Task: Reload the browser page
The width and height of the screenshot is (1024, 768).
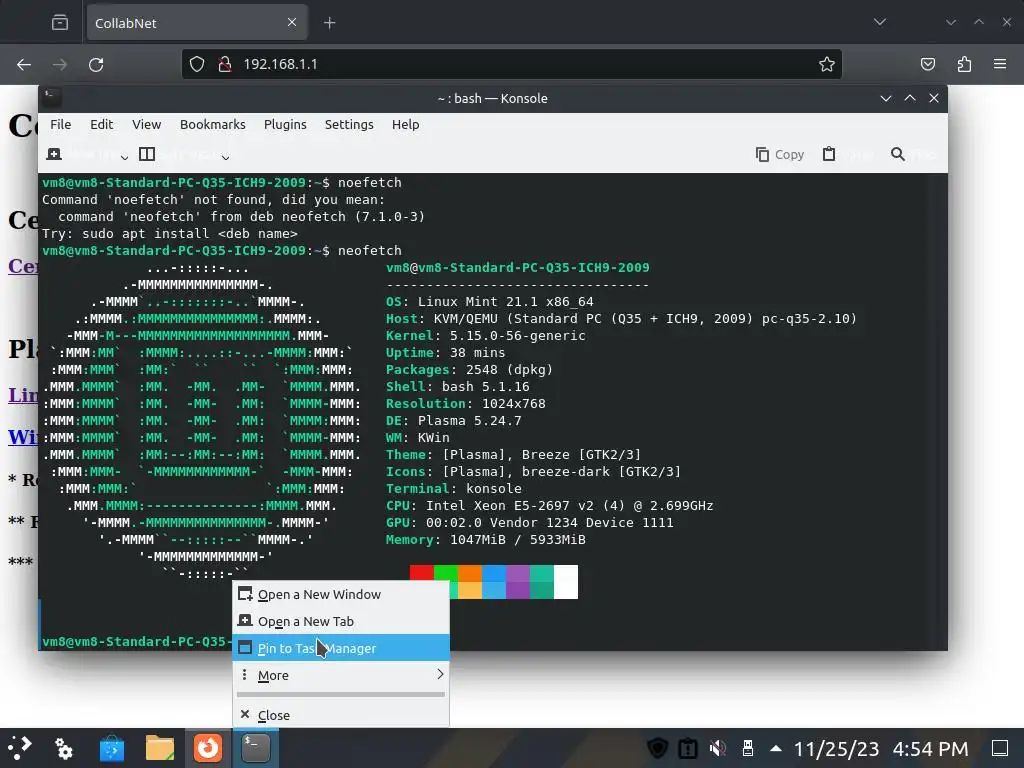Action: [96, 64]
